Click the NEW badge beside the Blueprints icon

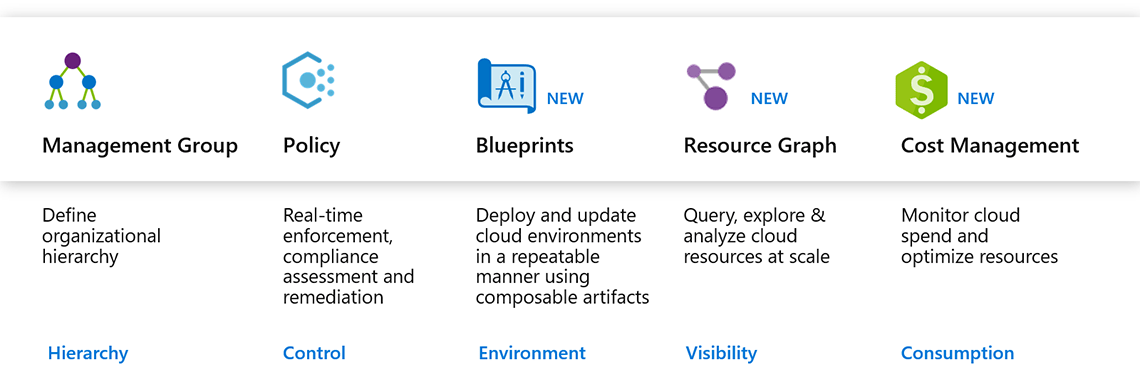click(x=565, y=99)
